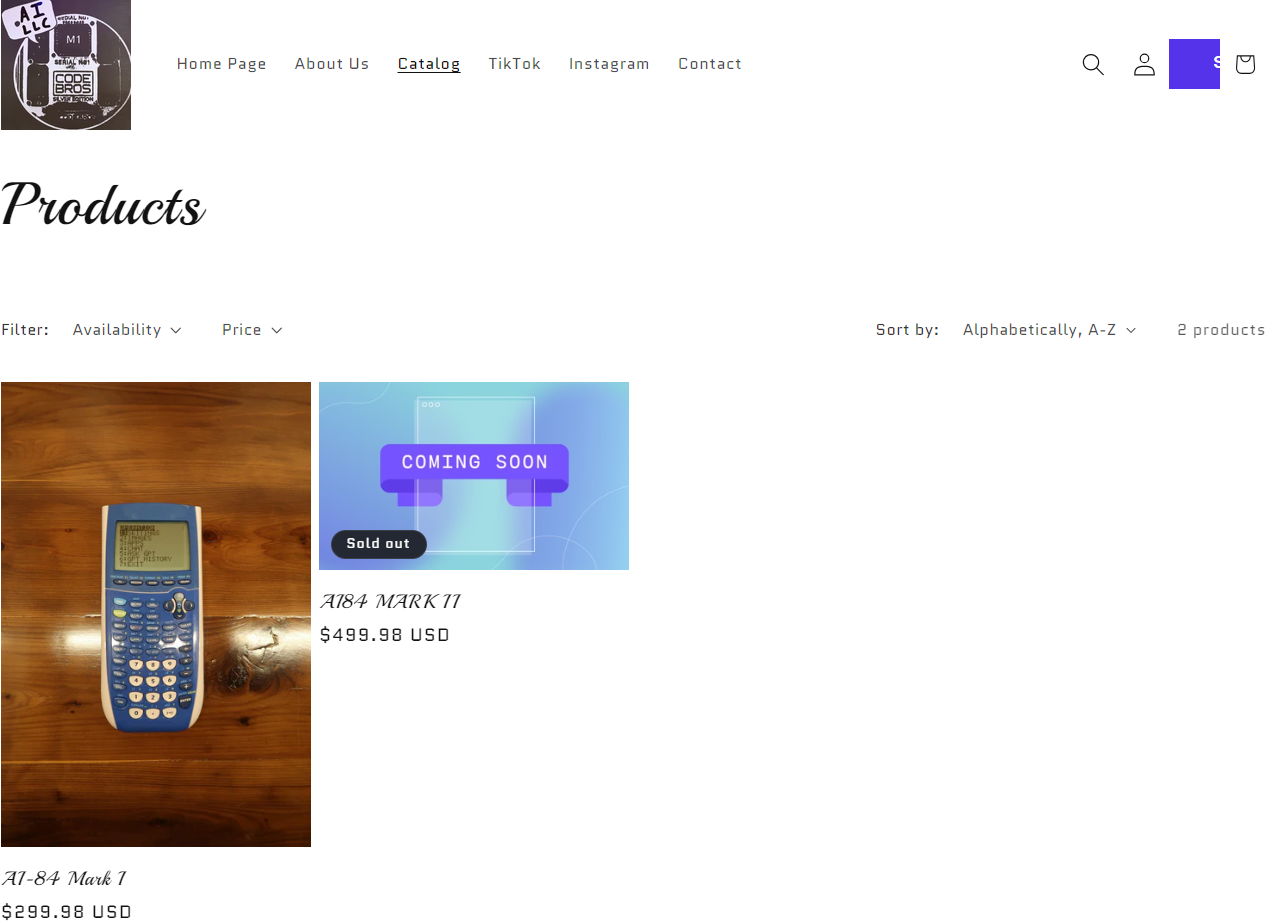Image resolution: width=1265 pixels, height=921 pixels.
Task: Click the AI-84 Mark I product title
Action: [64, 879]
